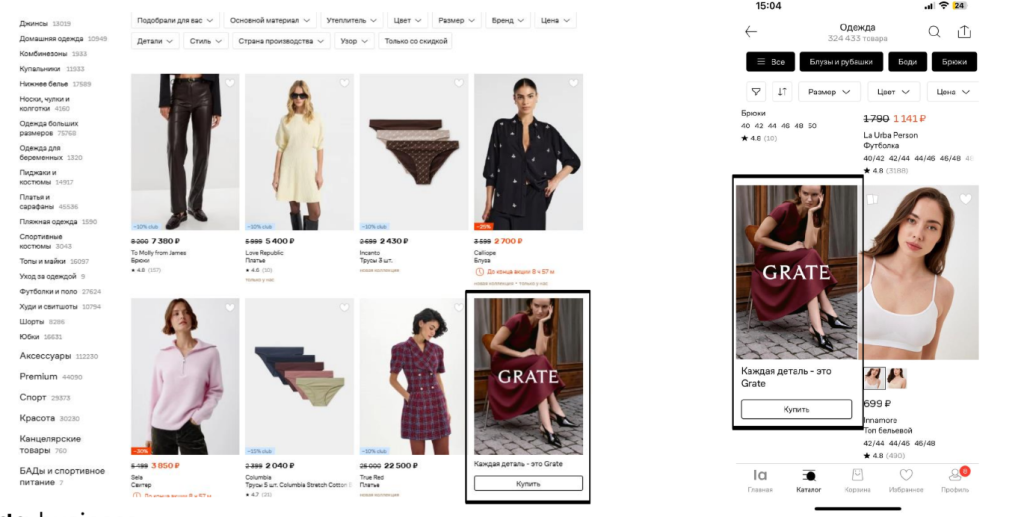The image size is (1024, 517).
Task: Enable the Только со скидкой filter
Action: point(415,41)
